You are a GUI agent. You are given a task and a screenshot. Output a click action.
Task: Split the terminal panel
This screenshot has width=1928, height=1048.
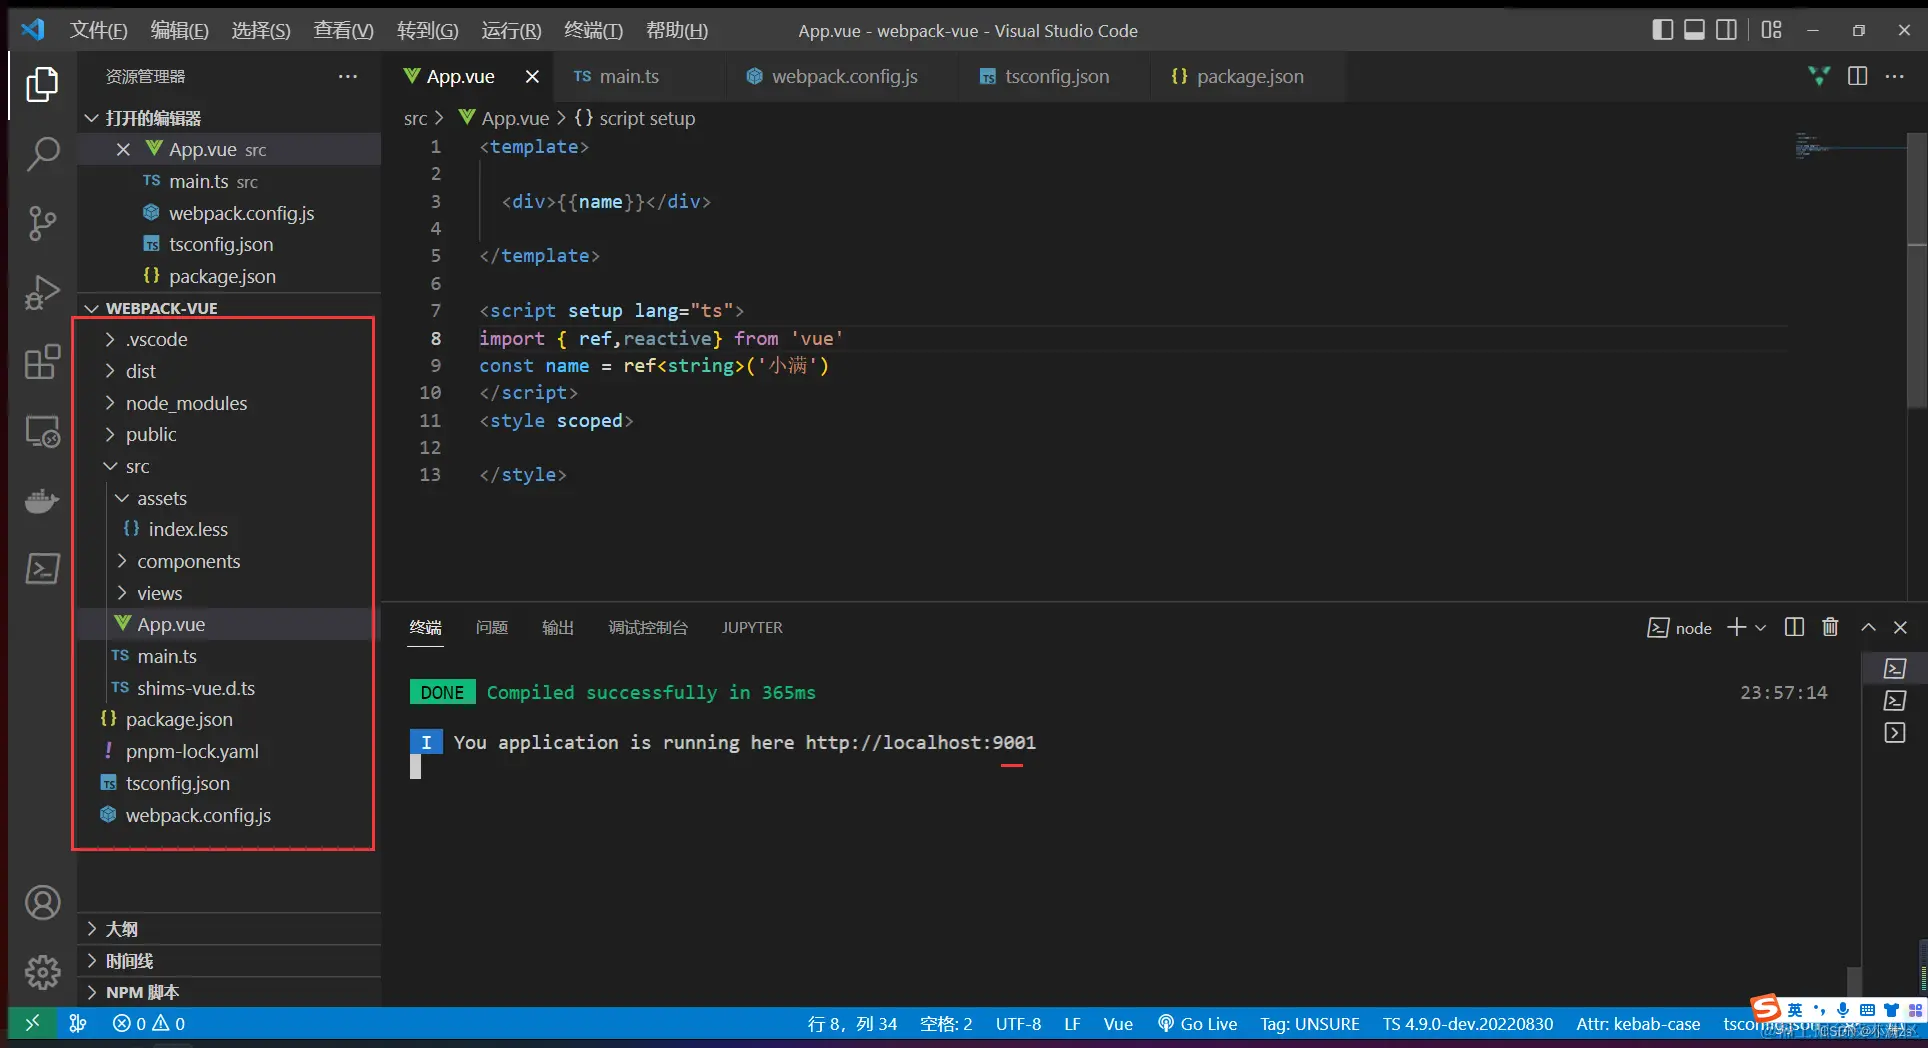[x=1794, y=627]
